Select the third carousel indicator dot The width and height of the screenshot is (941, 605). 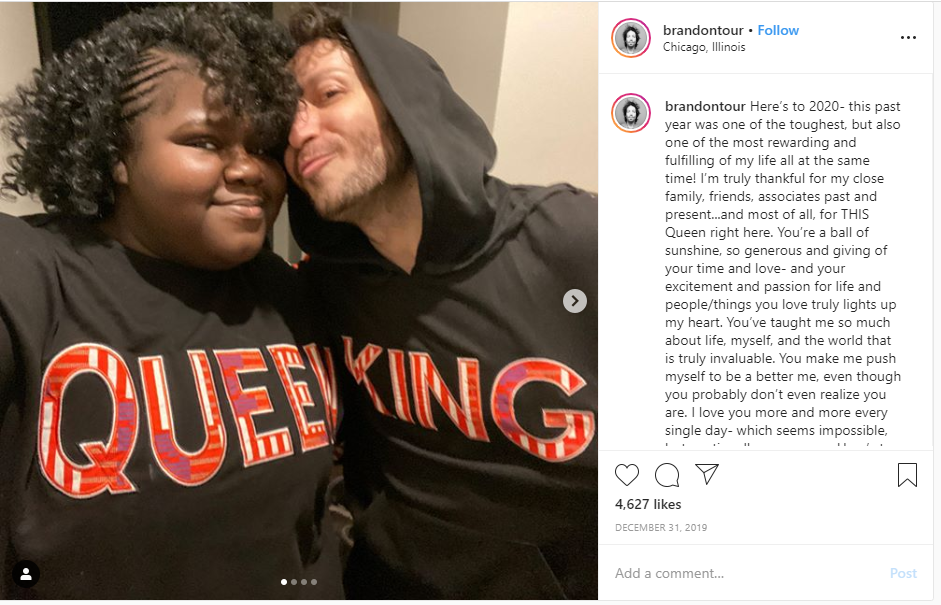(304, 579)
